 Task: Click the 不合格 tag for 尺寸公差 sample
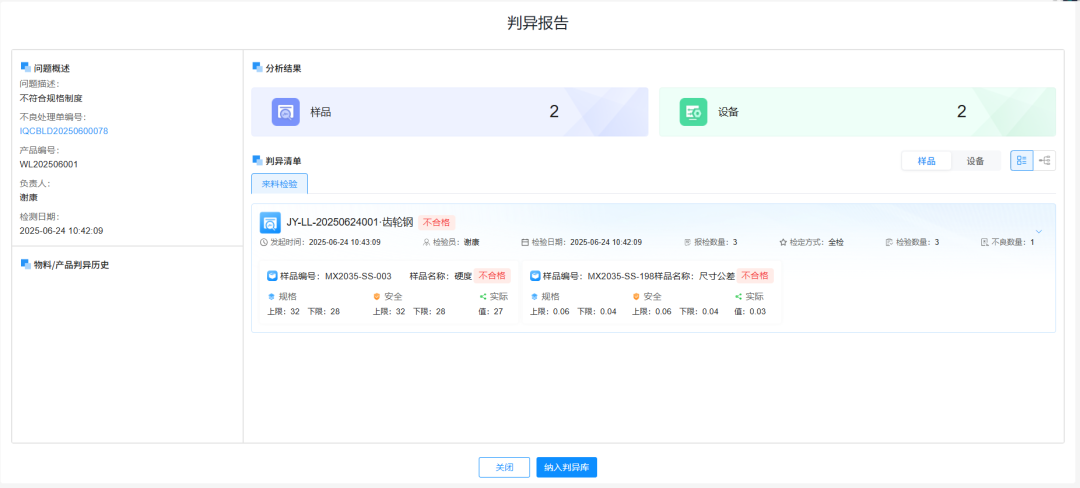tap(755, 276)
